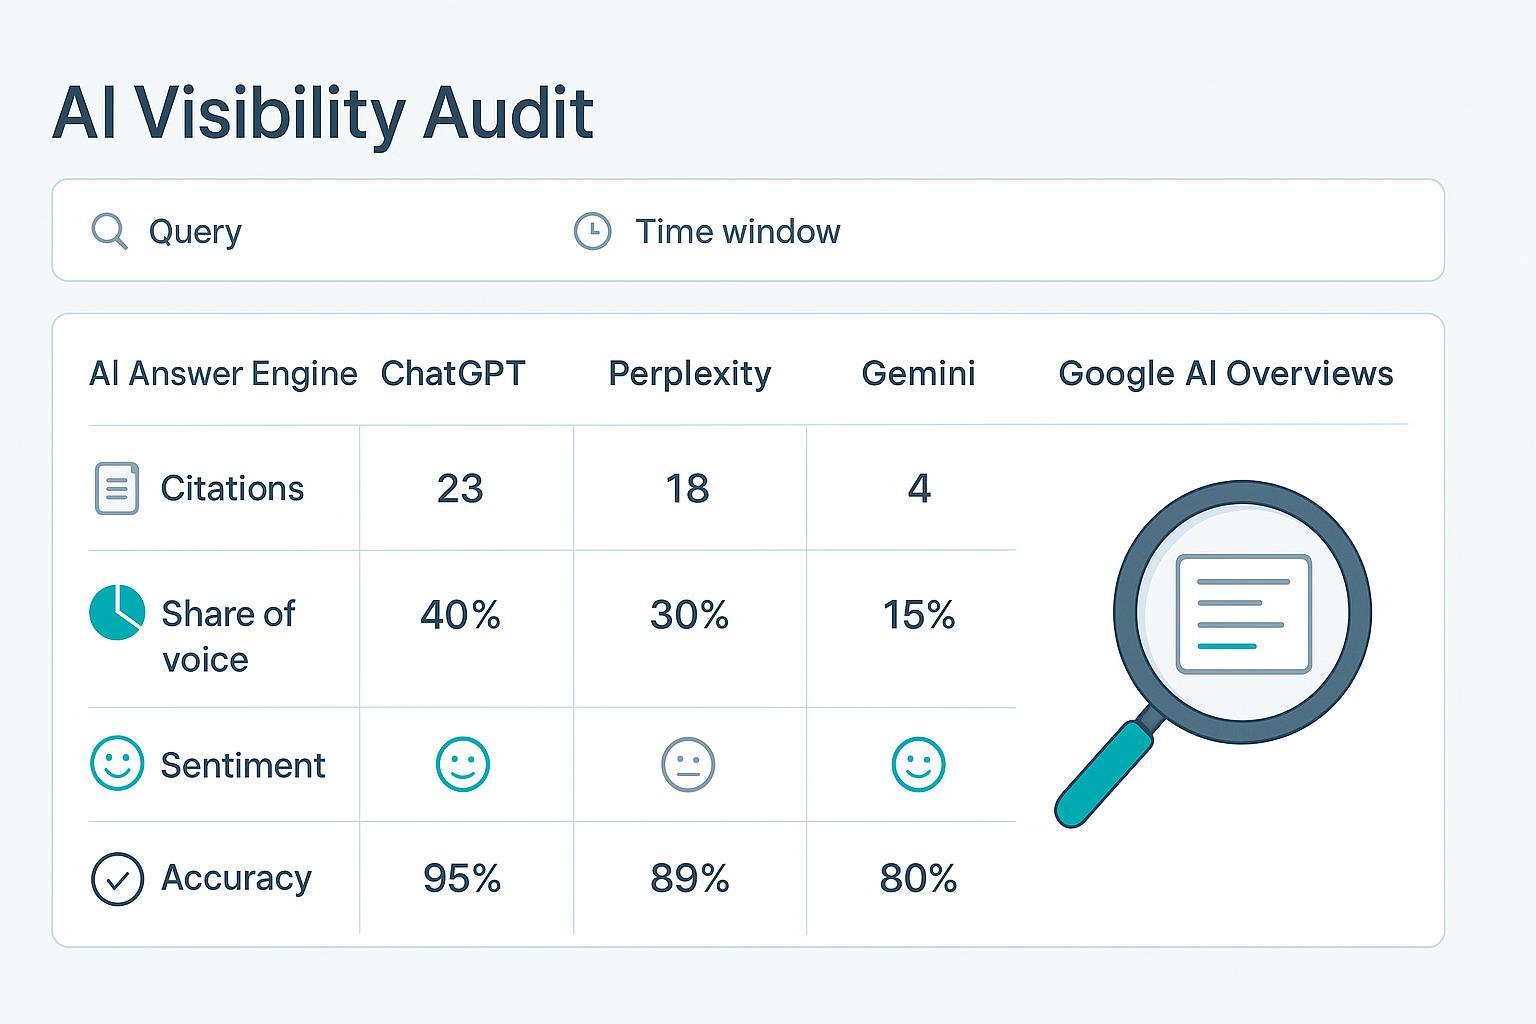Viewport: 1536px width, 1024px height.
Task: Toggle the Accuracy row checkmark on
Action: click(116, 878)
